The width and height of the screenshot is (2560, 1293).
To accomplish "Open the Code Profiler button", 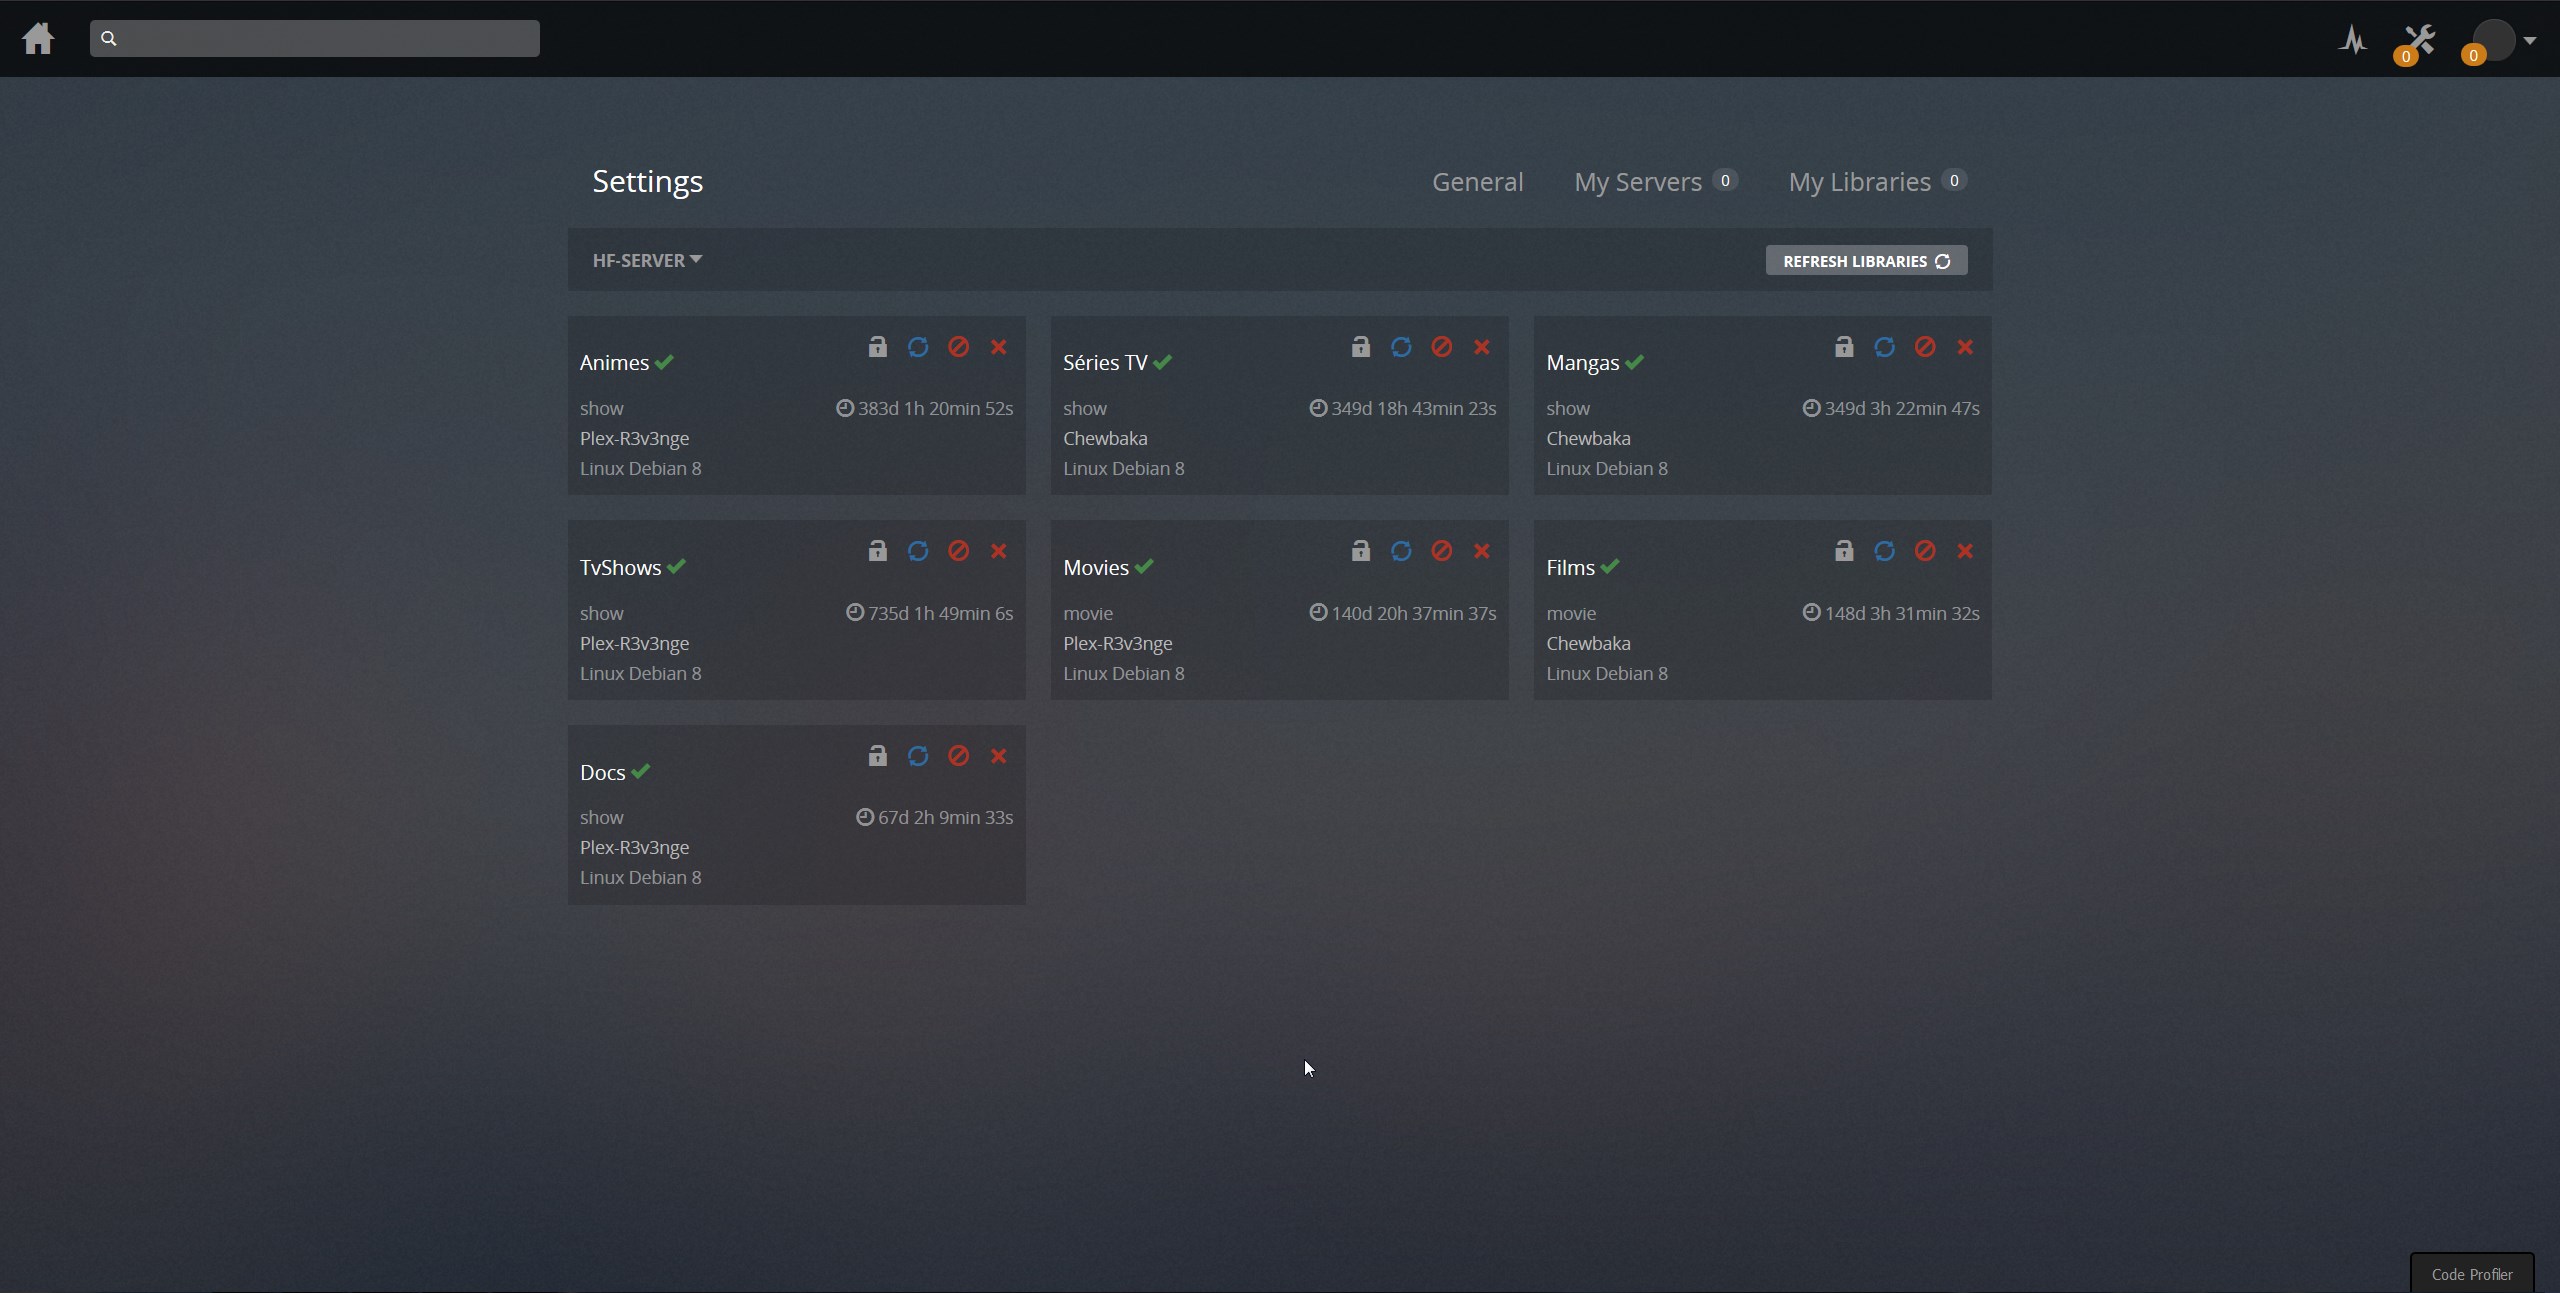I will coord(2471,1274).
